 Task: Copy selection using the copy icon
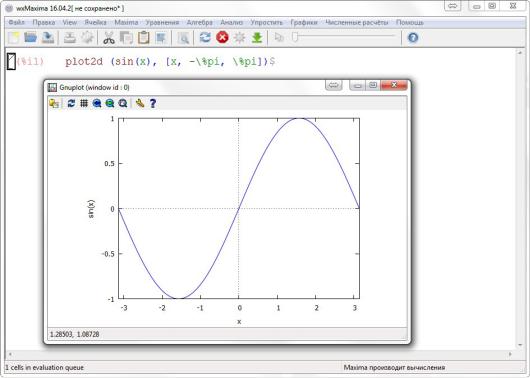(126, 38)
